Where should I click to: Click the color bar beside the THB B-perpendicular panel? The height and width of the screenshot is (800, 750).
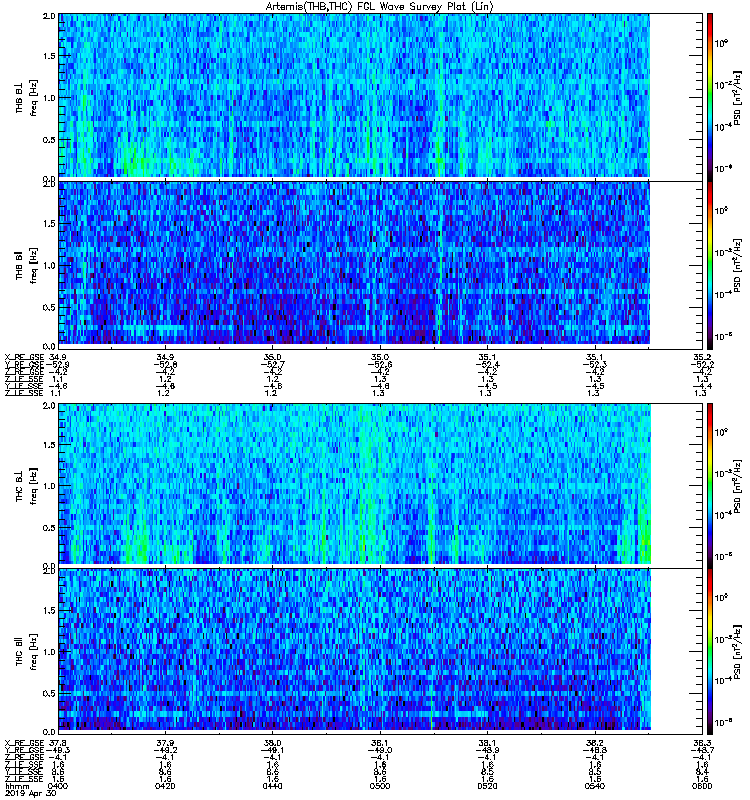710,97
